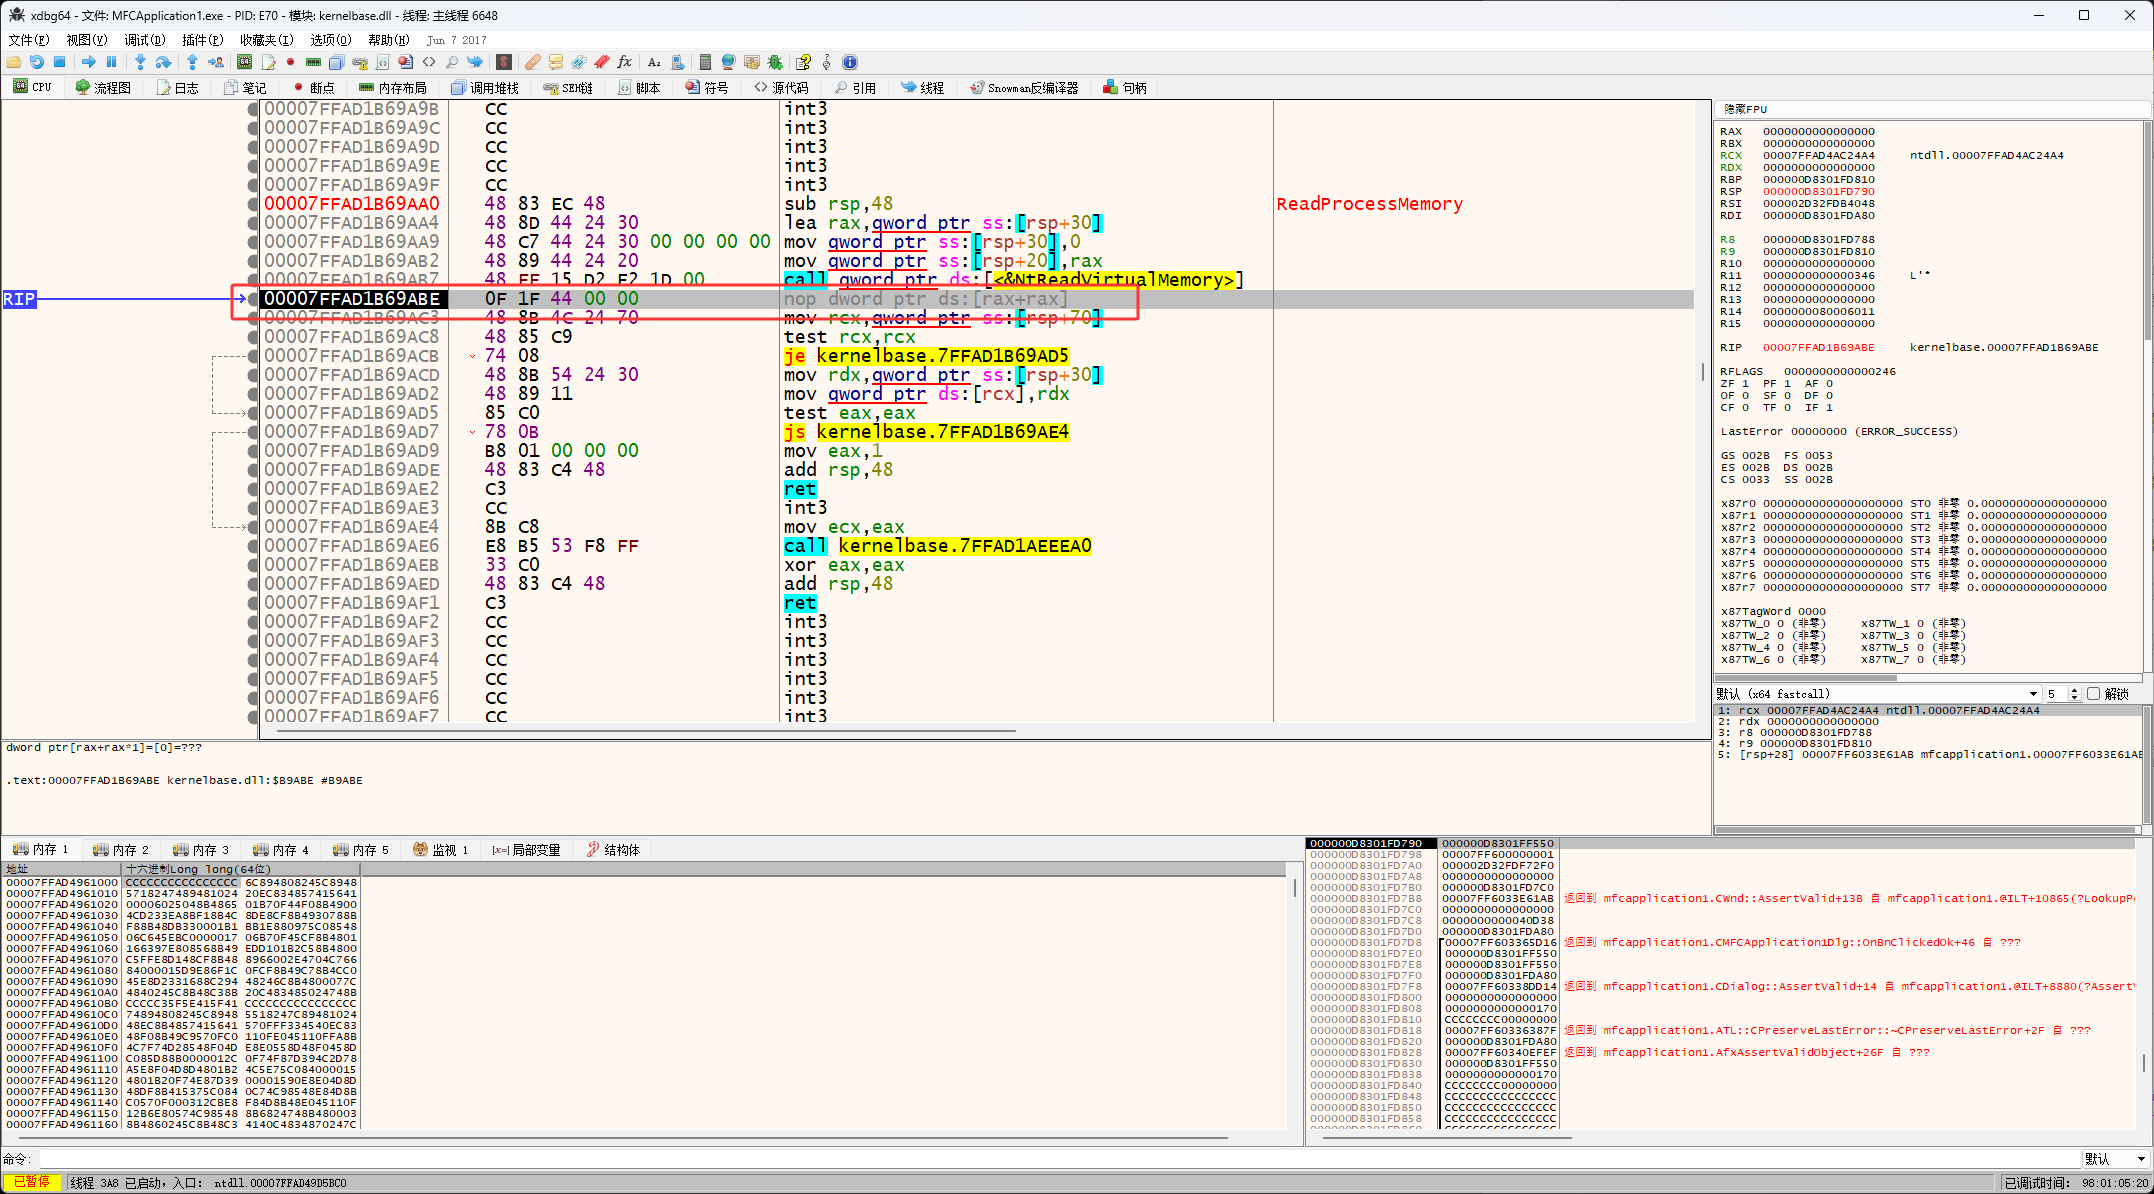This screenshot has width=2154, height=1194.
Task: Toggle breakpoint dot beside address 00007FFAD1B69AE4
Action: (253, 527)
